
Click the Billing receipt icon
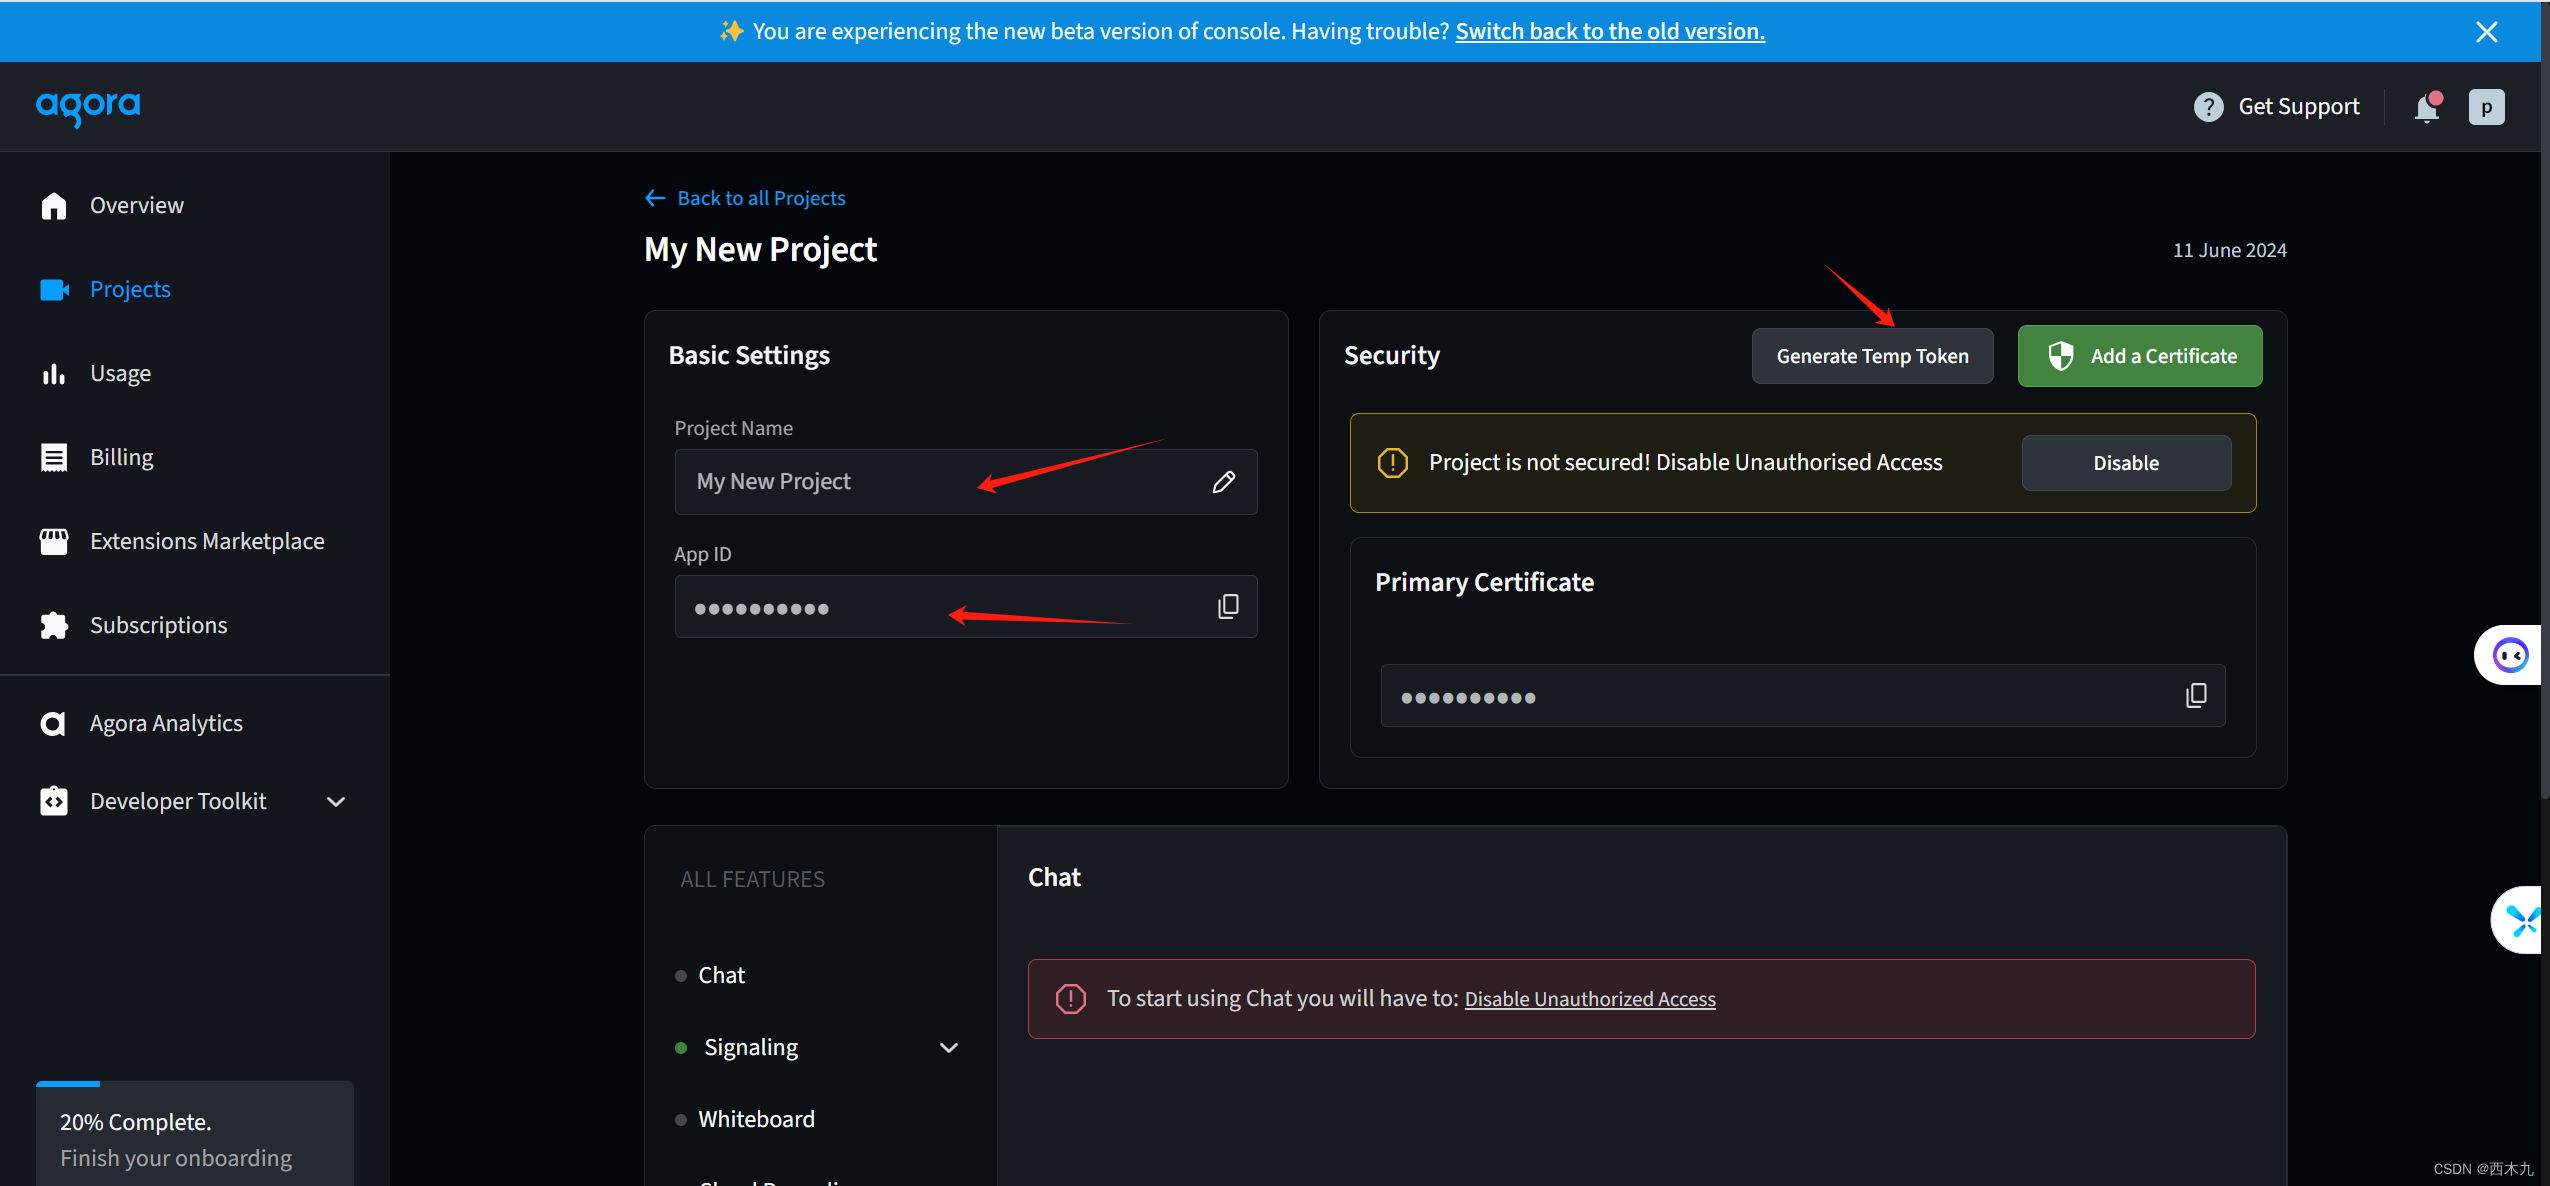point(54,457)
